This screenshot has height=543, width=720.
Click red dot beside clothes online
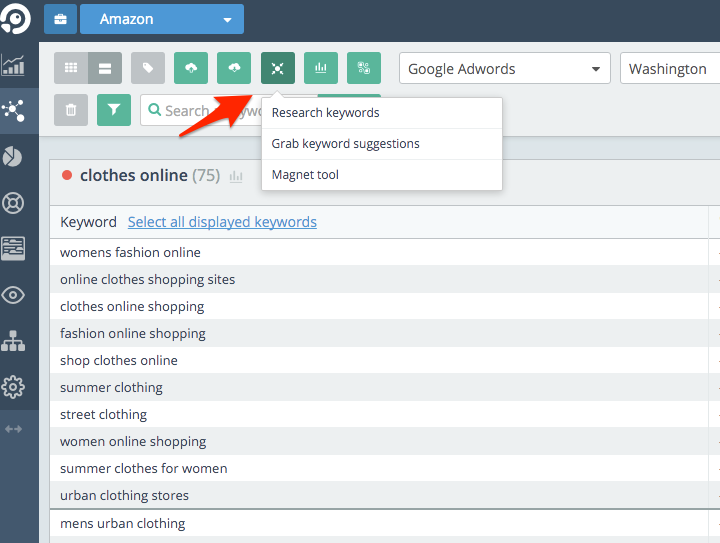pos(67,175)
